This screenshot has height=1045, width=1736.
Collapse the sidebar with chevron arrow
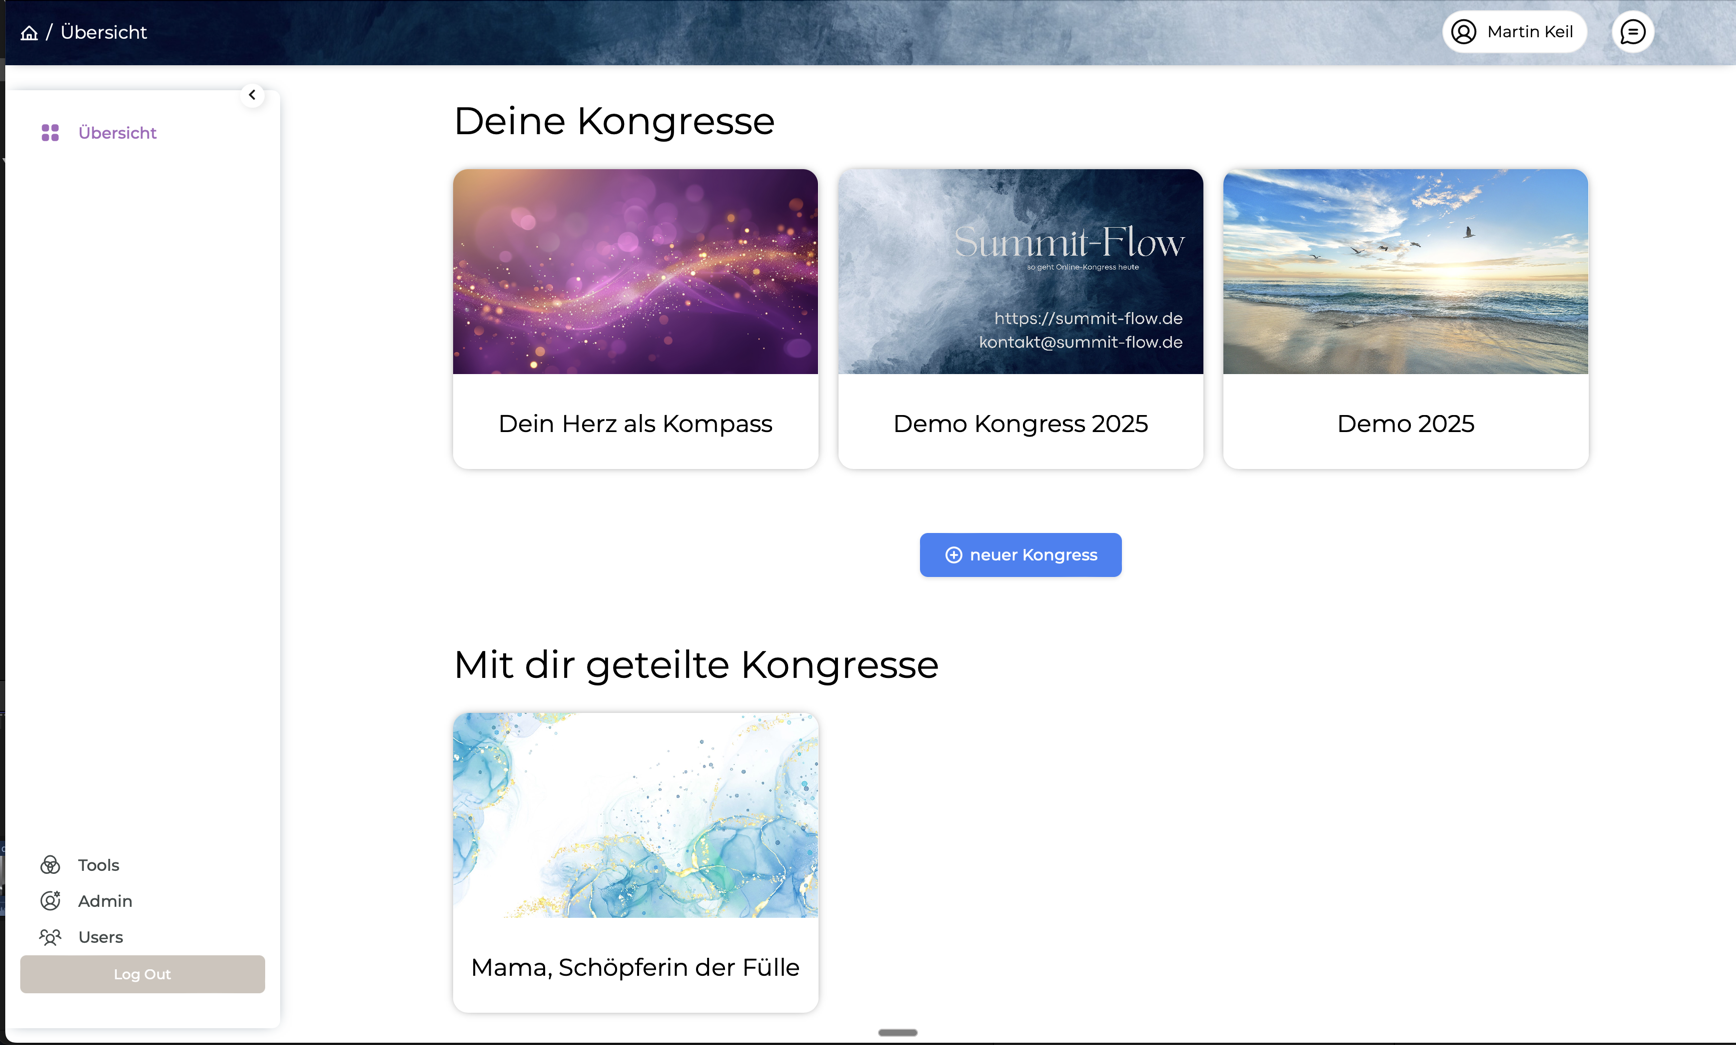click(252, 95)
